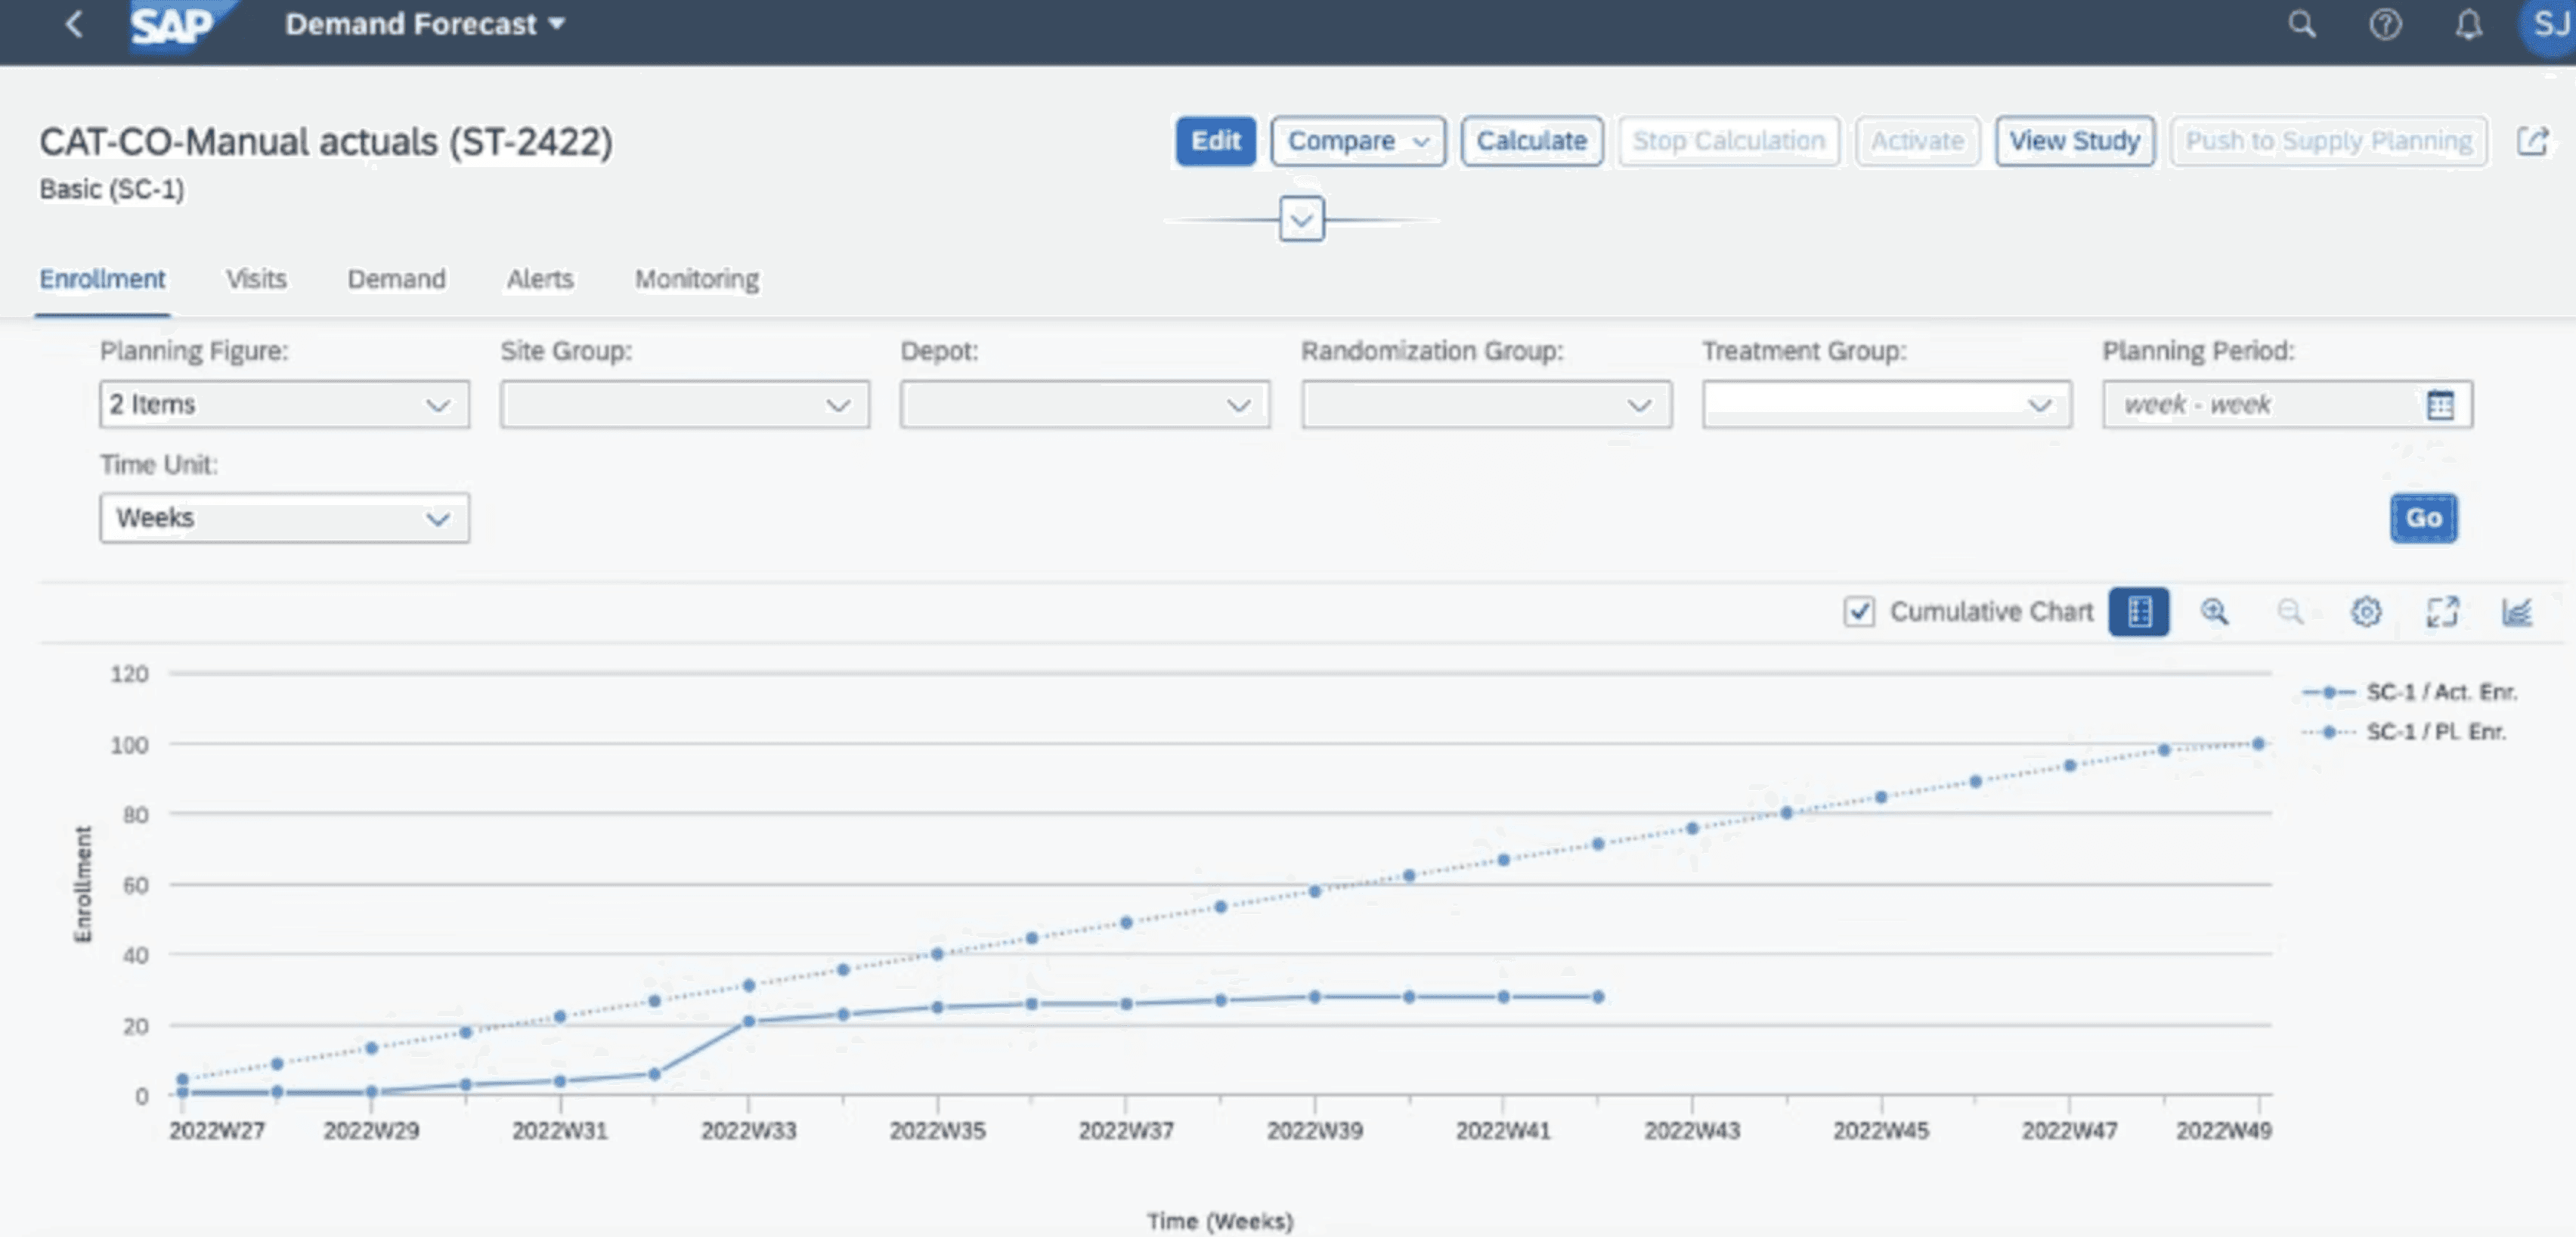Open the Planning Figure dropdown

point(437,405)
